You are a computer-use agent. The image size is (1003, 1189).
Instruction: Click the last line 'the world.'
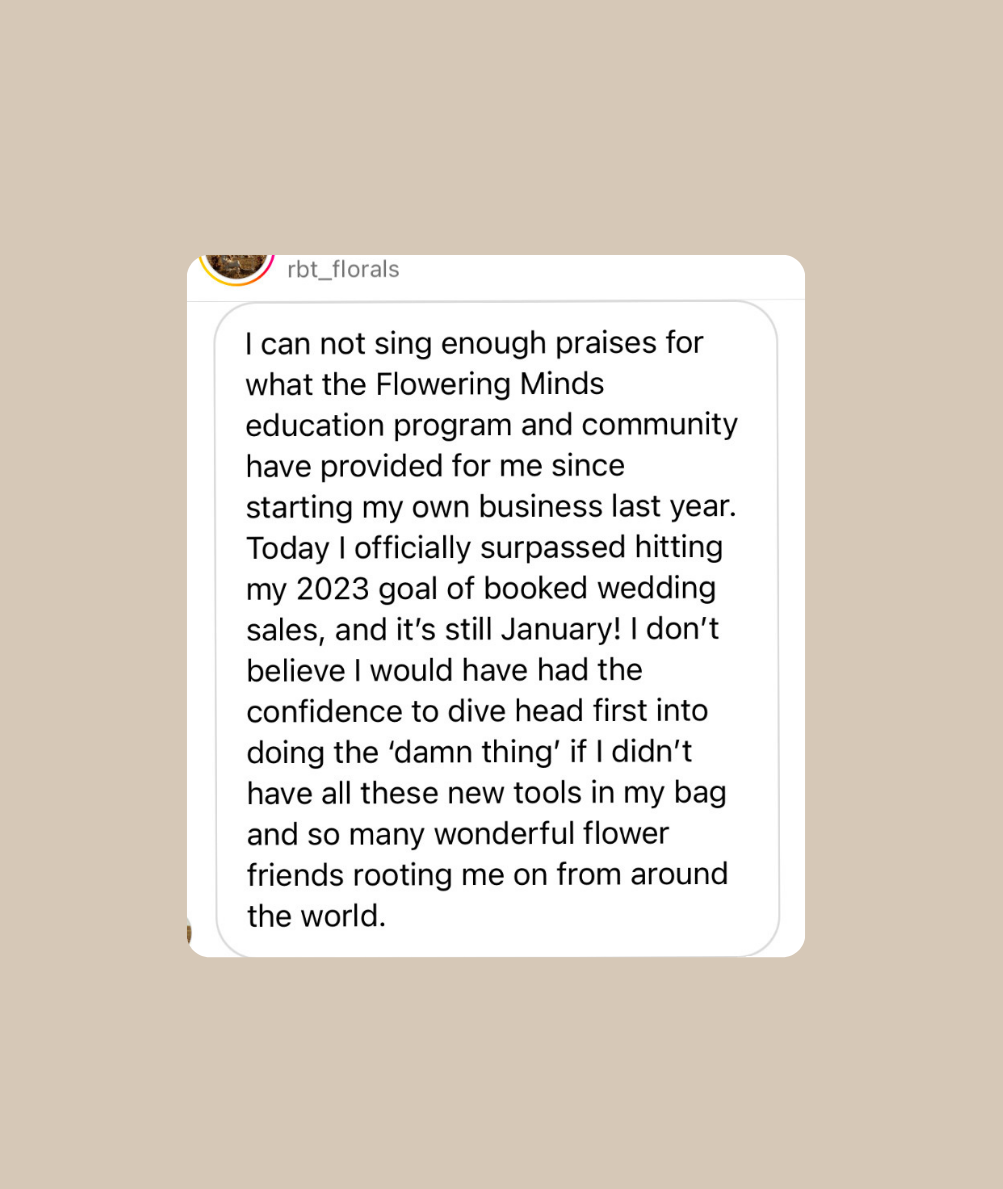[316, 916]
